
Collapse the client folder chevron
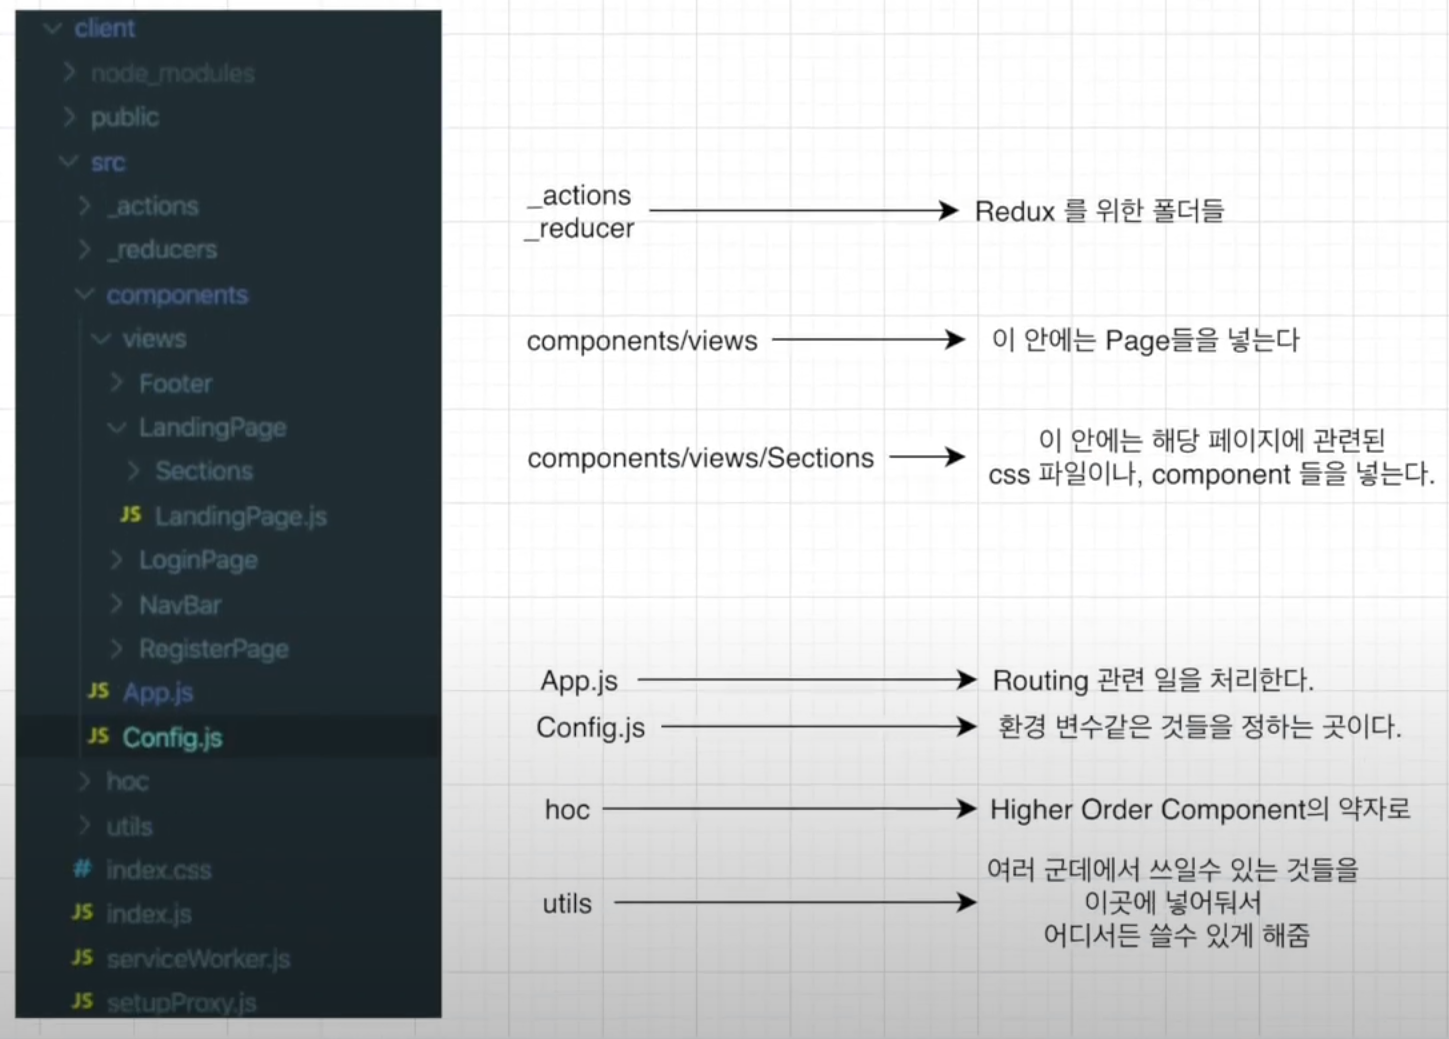(x=53, y=29)
